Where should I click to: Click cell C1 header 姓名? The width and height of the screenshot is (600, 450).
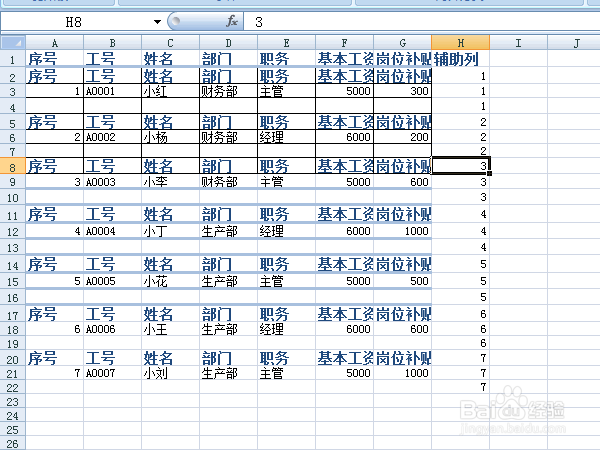click(170, 59)
